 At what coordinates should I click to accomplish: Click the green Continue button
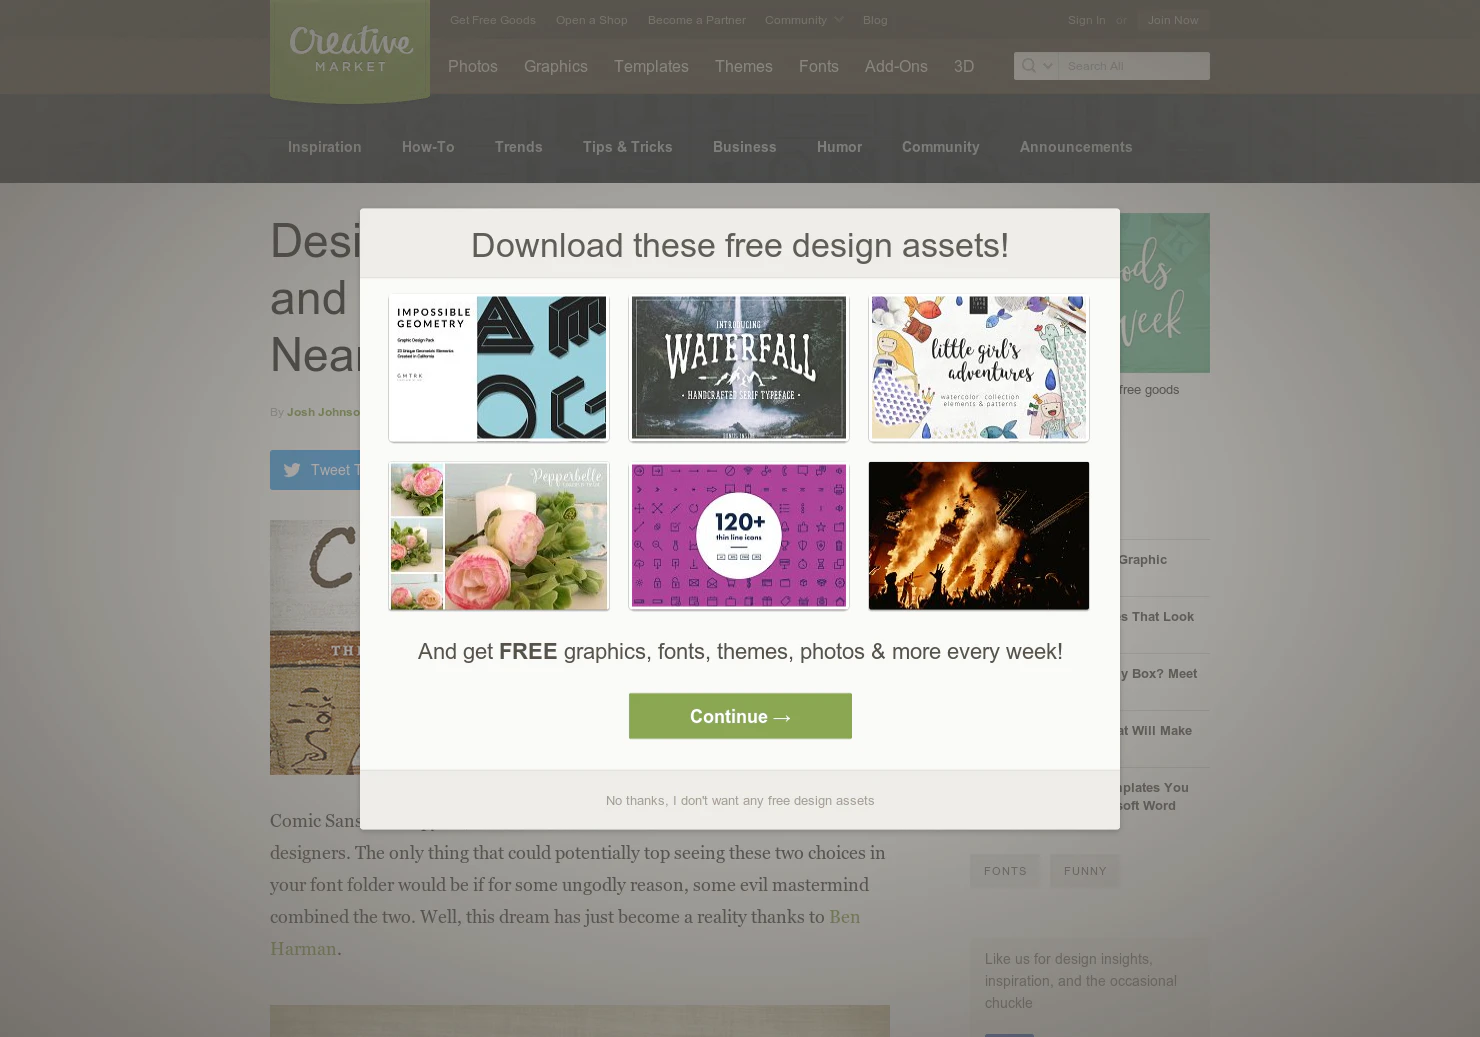click(x=740, y=716)
